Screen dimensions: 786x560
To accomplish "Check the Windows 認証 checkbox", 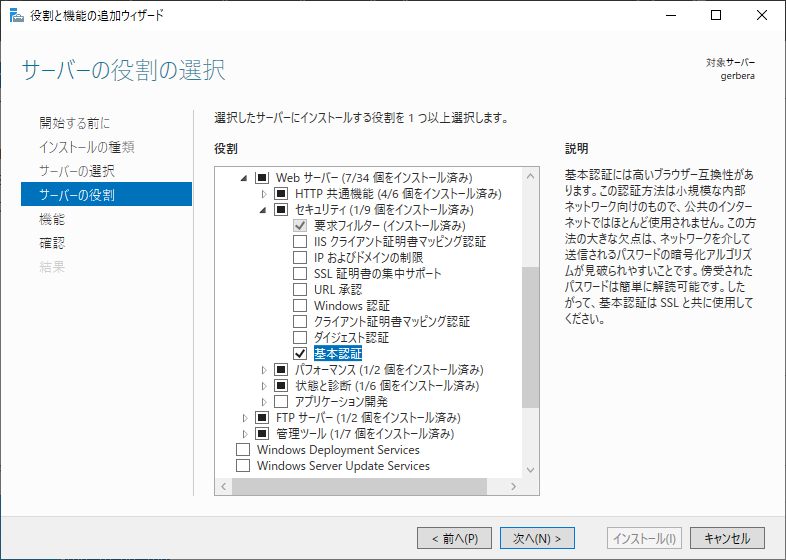I will click(300, 306).
